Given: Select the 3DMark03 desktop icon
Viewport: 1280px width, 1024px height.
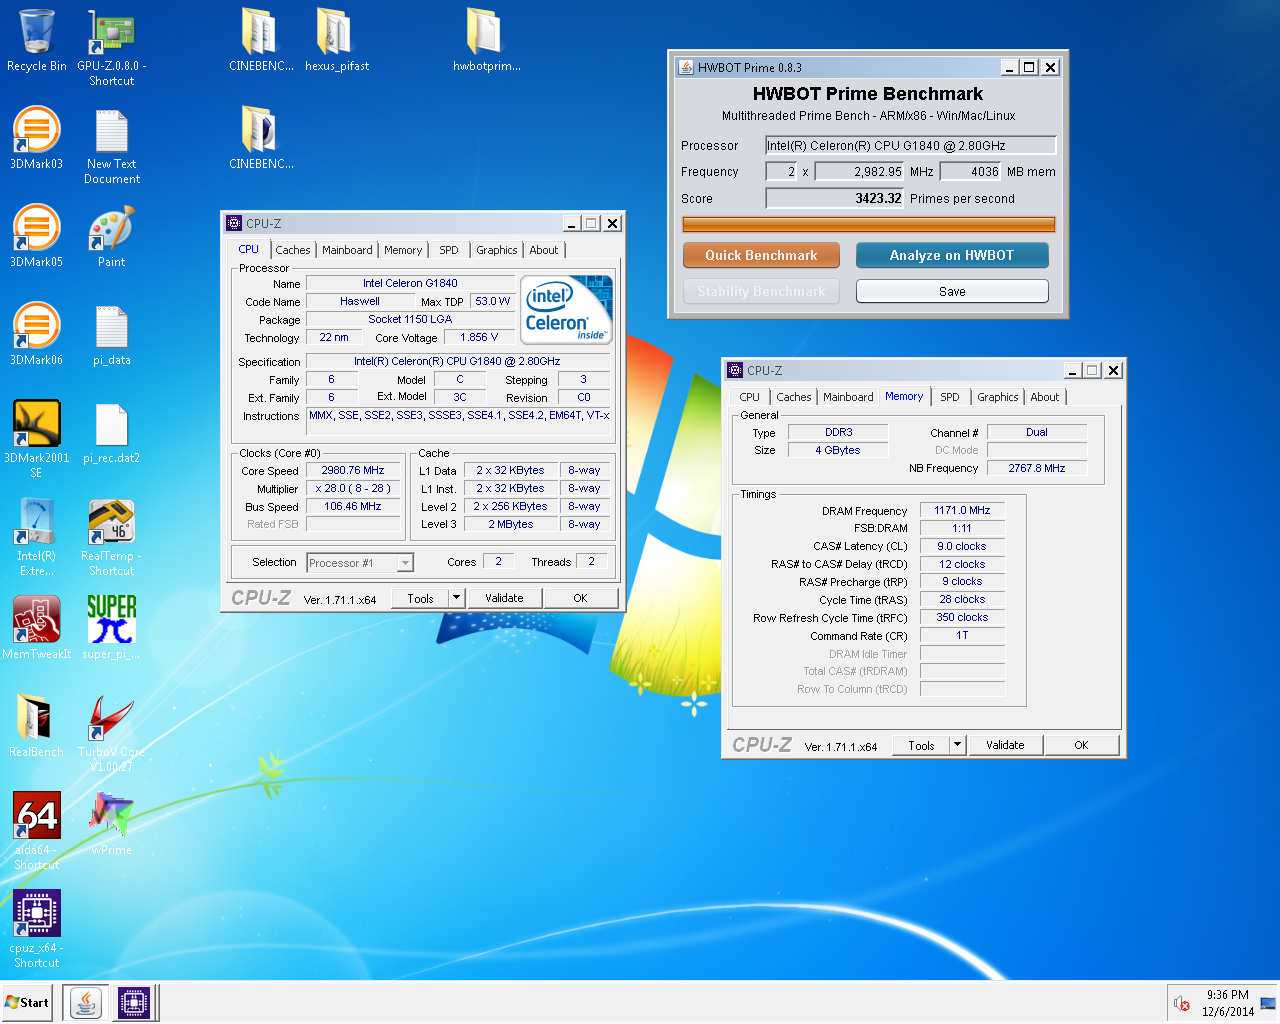Looking at the screenshot, I should click(x=37, y=138).
